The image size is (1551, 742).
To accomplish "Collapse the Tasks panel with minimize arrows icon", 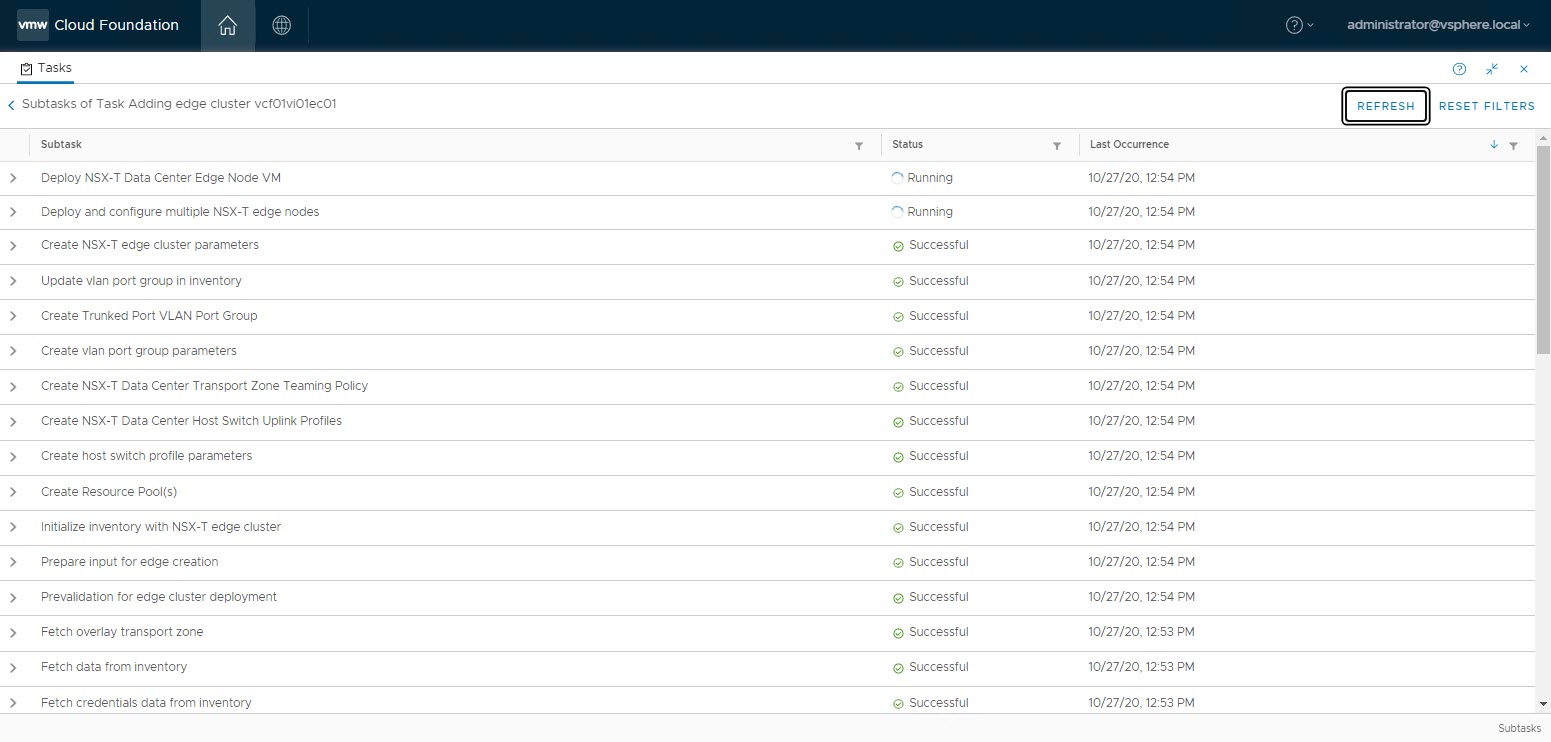I will tap(1492, 69).
